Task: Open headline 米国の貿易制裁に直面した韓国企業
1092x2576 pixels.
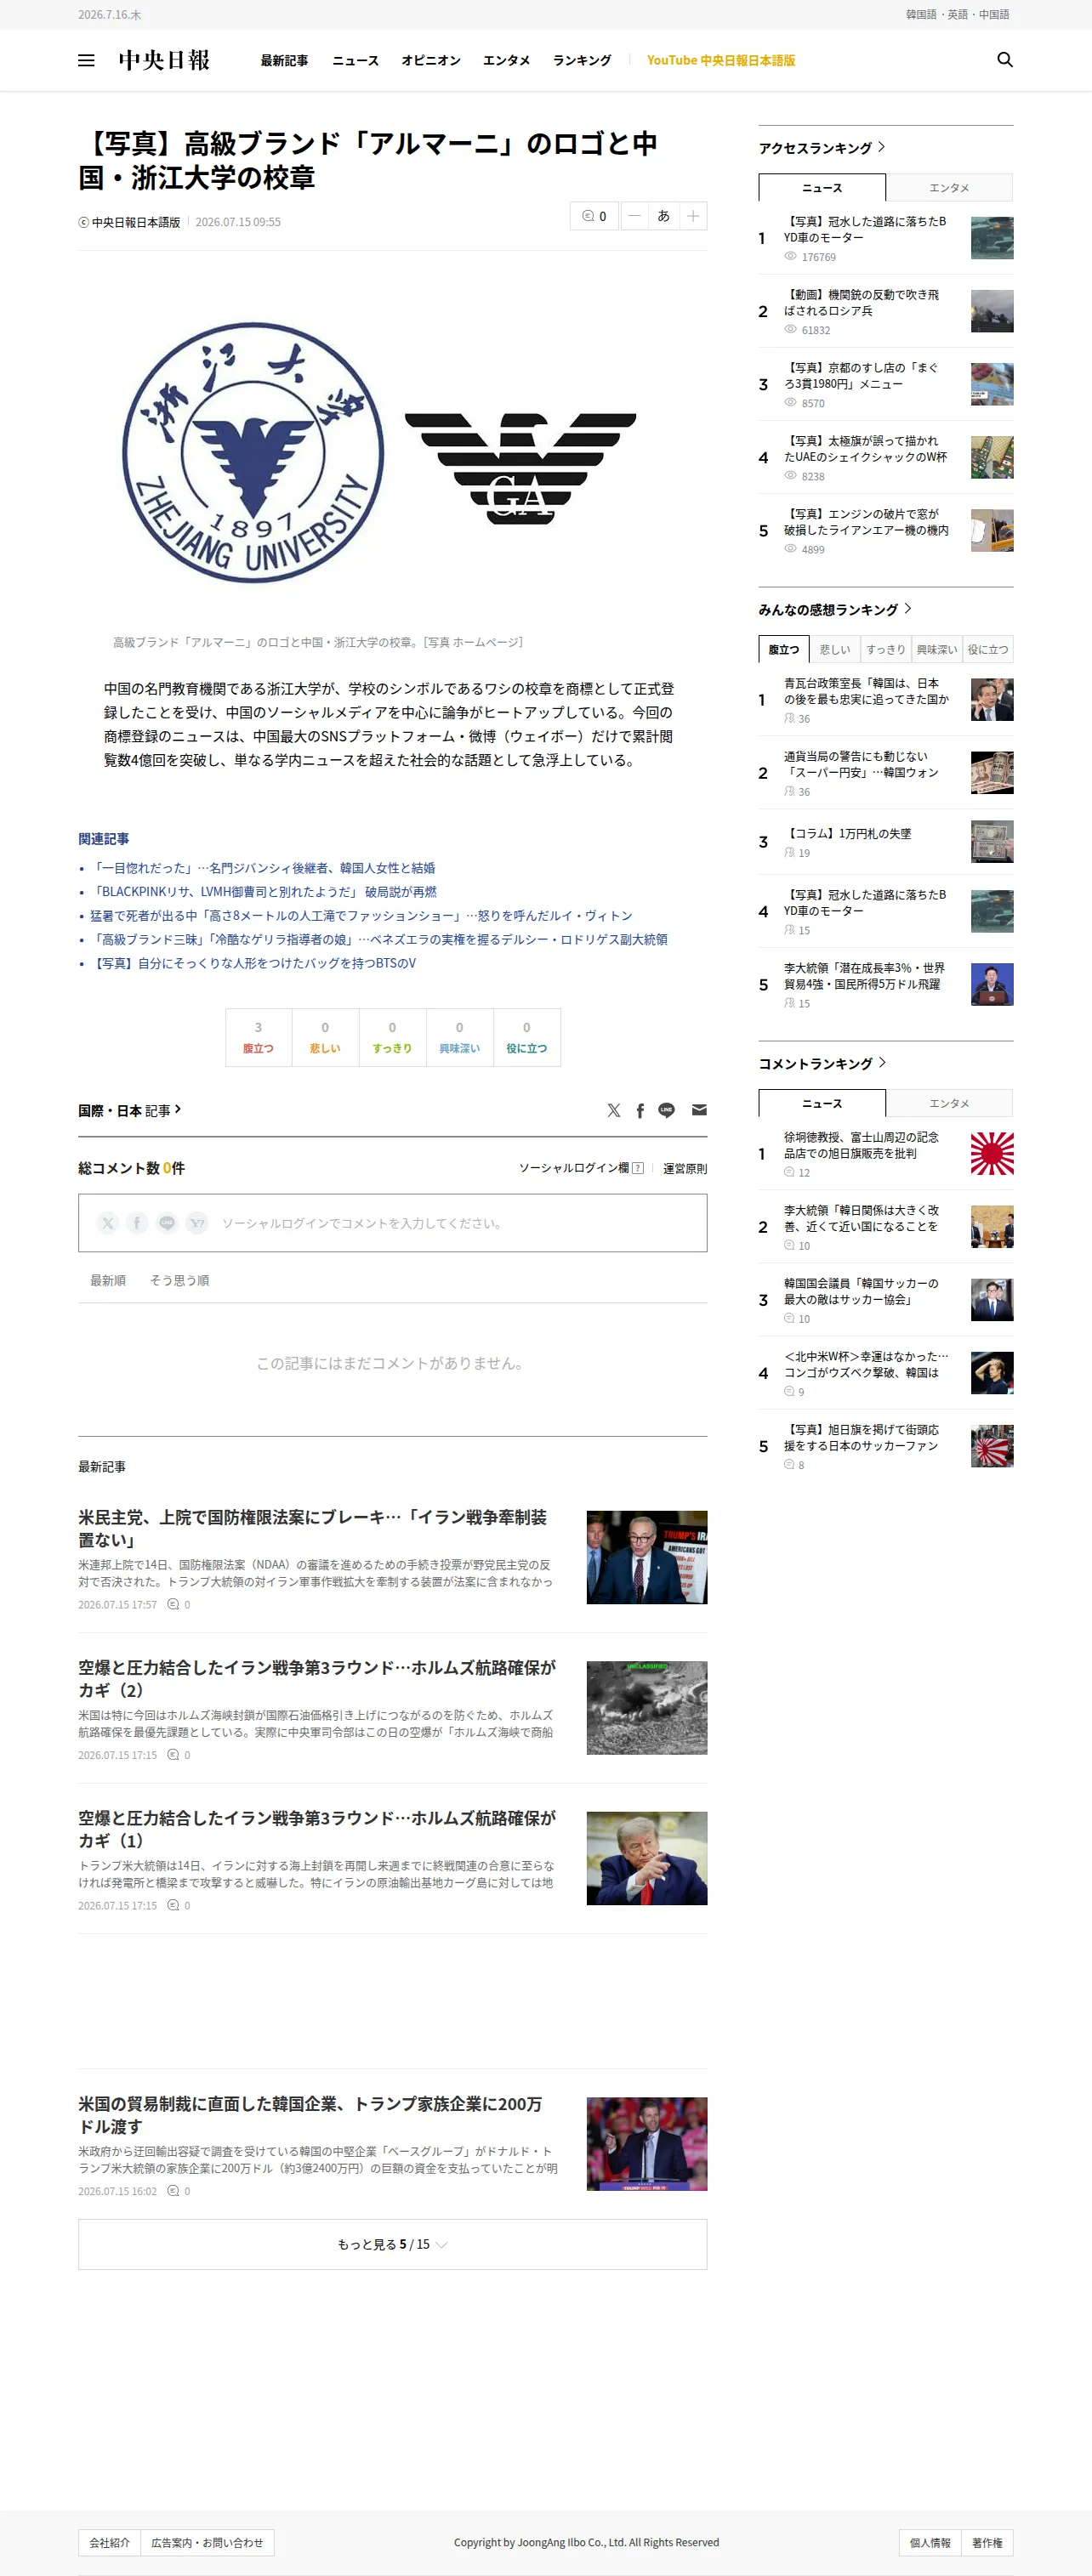Action: 310,2115
